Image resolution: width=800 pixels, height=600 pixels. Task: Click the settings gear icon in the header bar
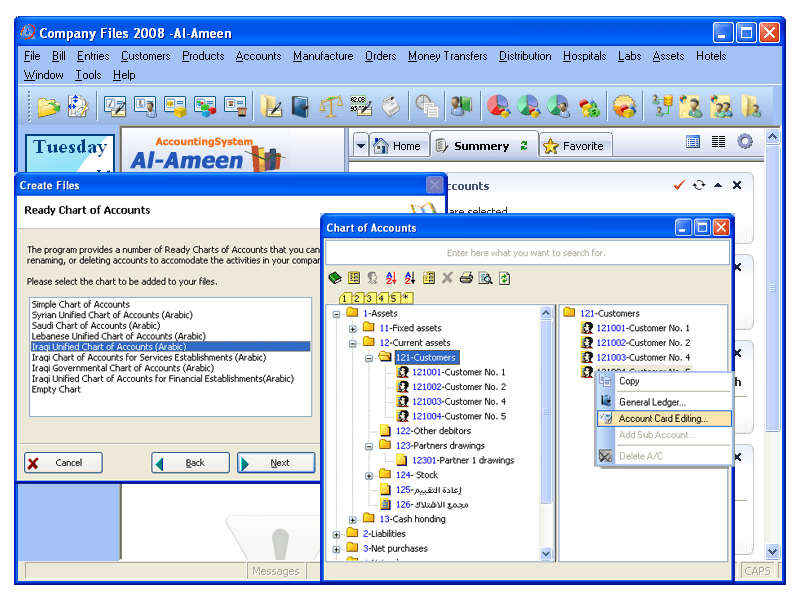pyautogui.click(x=745, y=141)
